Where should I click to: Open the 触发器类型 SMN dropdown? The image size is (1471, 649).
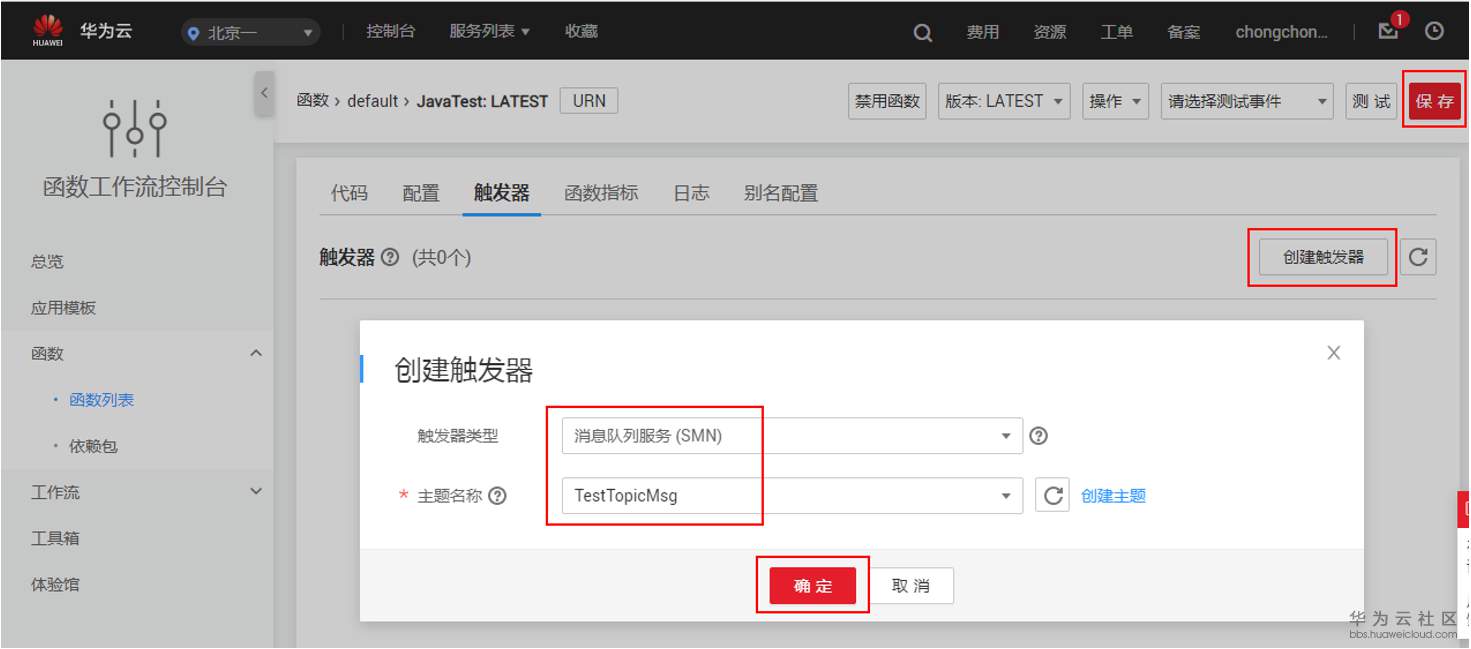point(792,436)
